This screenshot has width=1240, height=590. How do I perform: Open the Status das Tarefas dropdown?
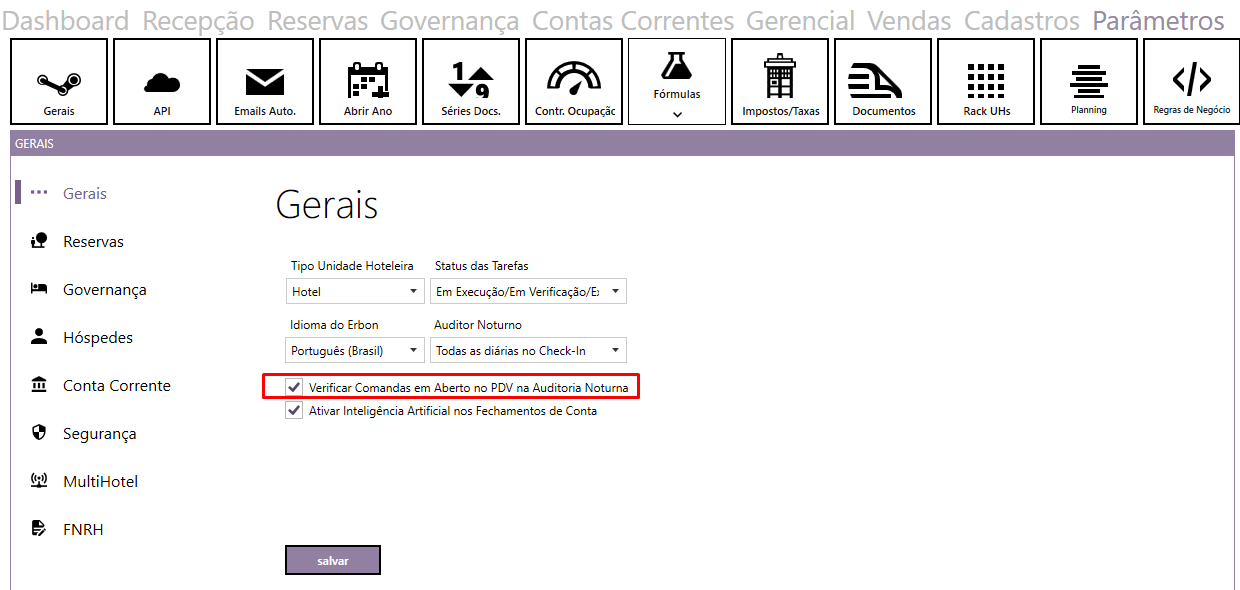[x=528, y=291]
